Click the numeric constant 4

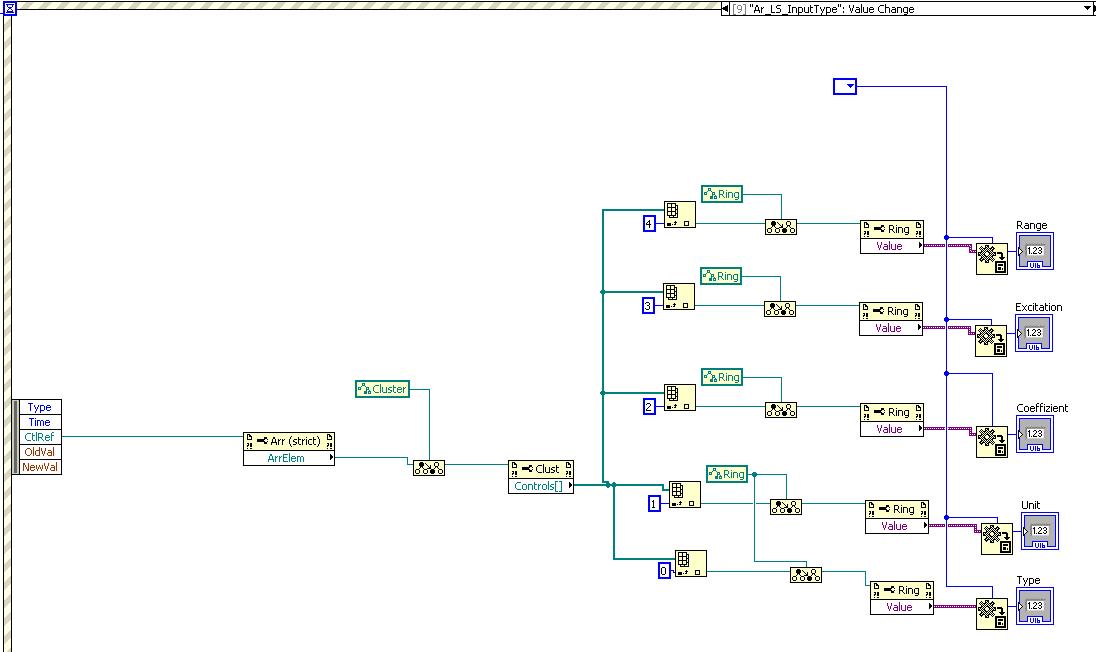click(649, 224)
